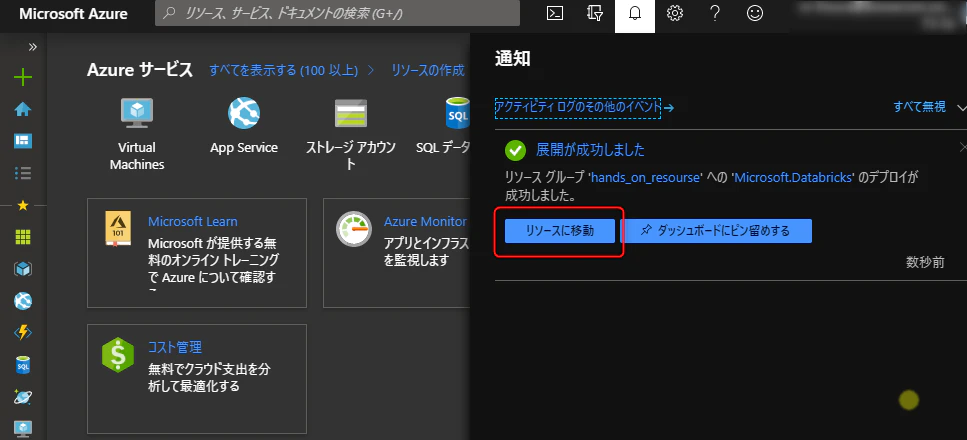Open the help question mark icon

point(715,14)
